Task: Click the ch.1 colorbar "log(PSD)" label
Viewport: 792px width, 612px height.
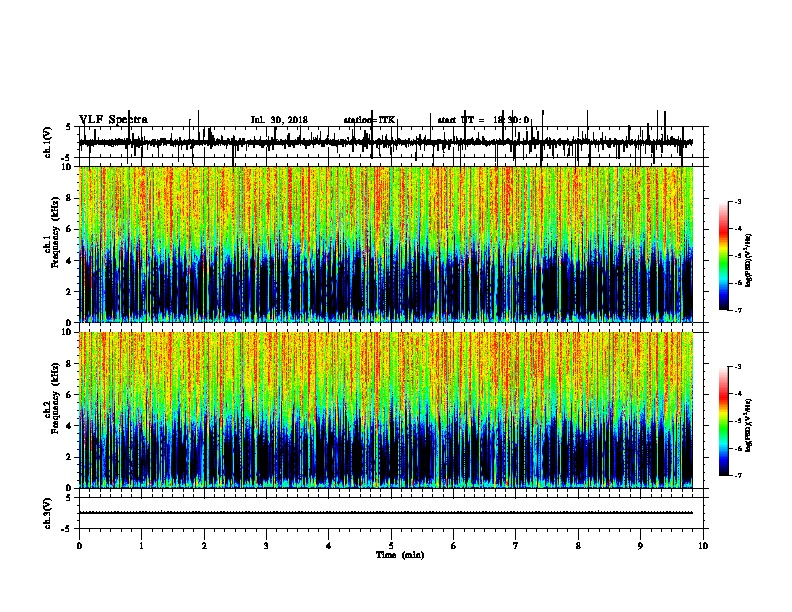Action: 749,261
